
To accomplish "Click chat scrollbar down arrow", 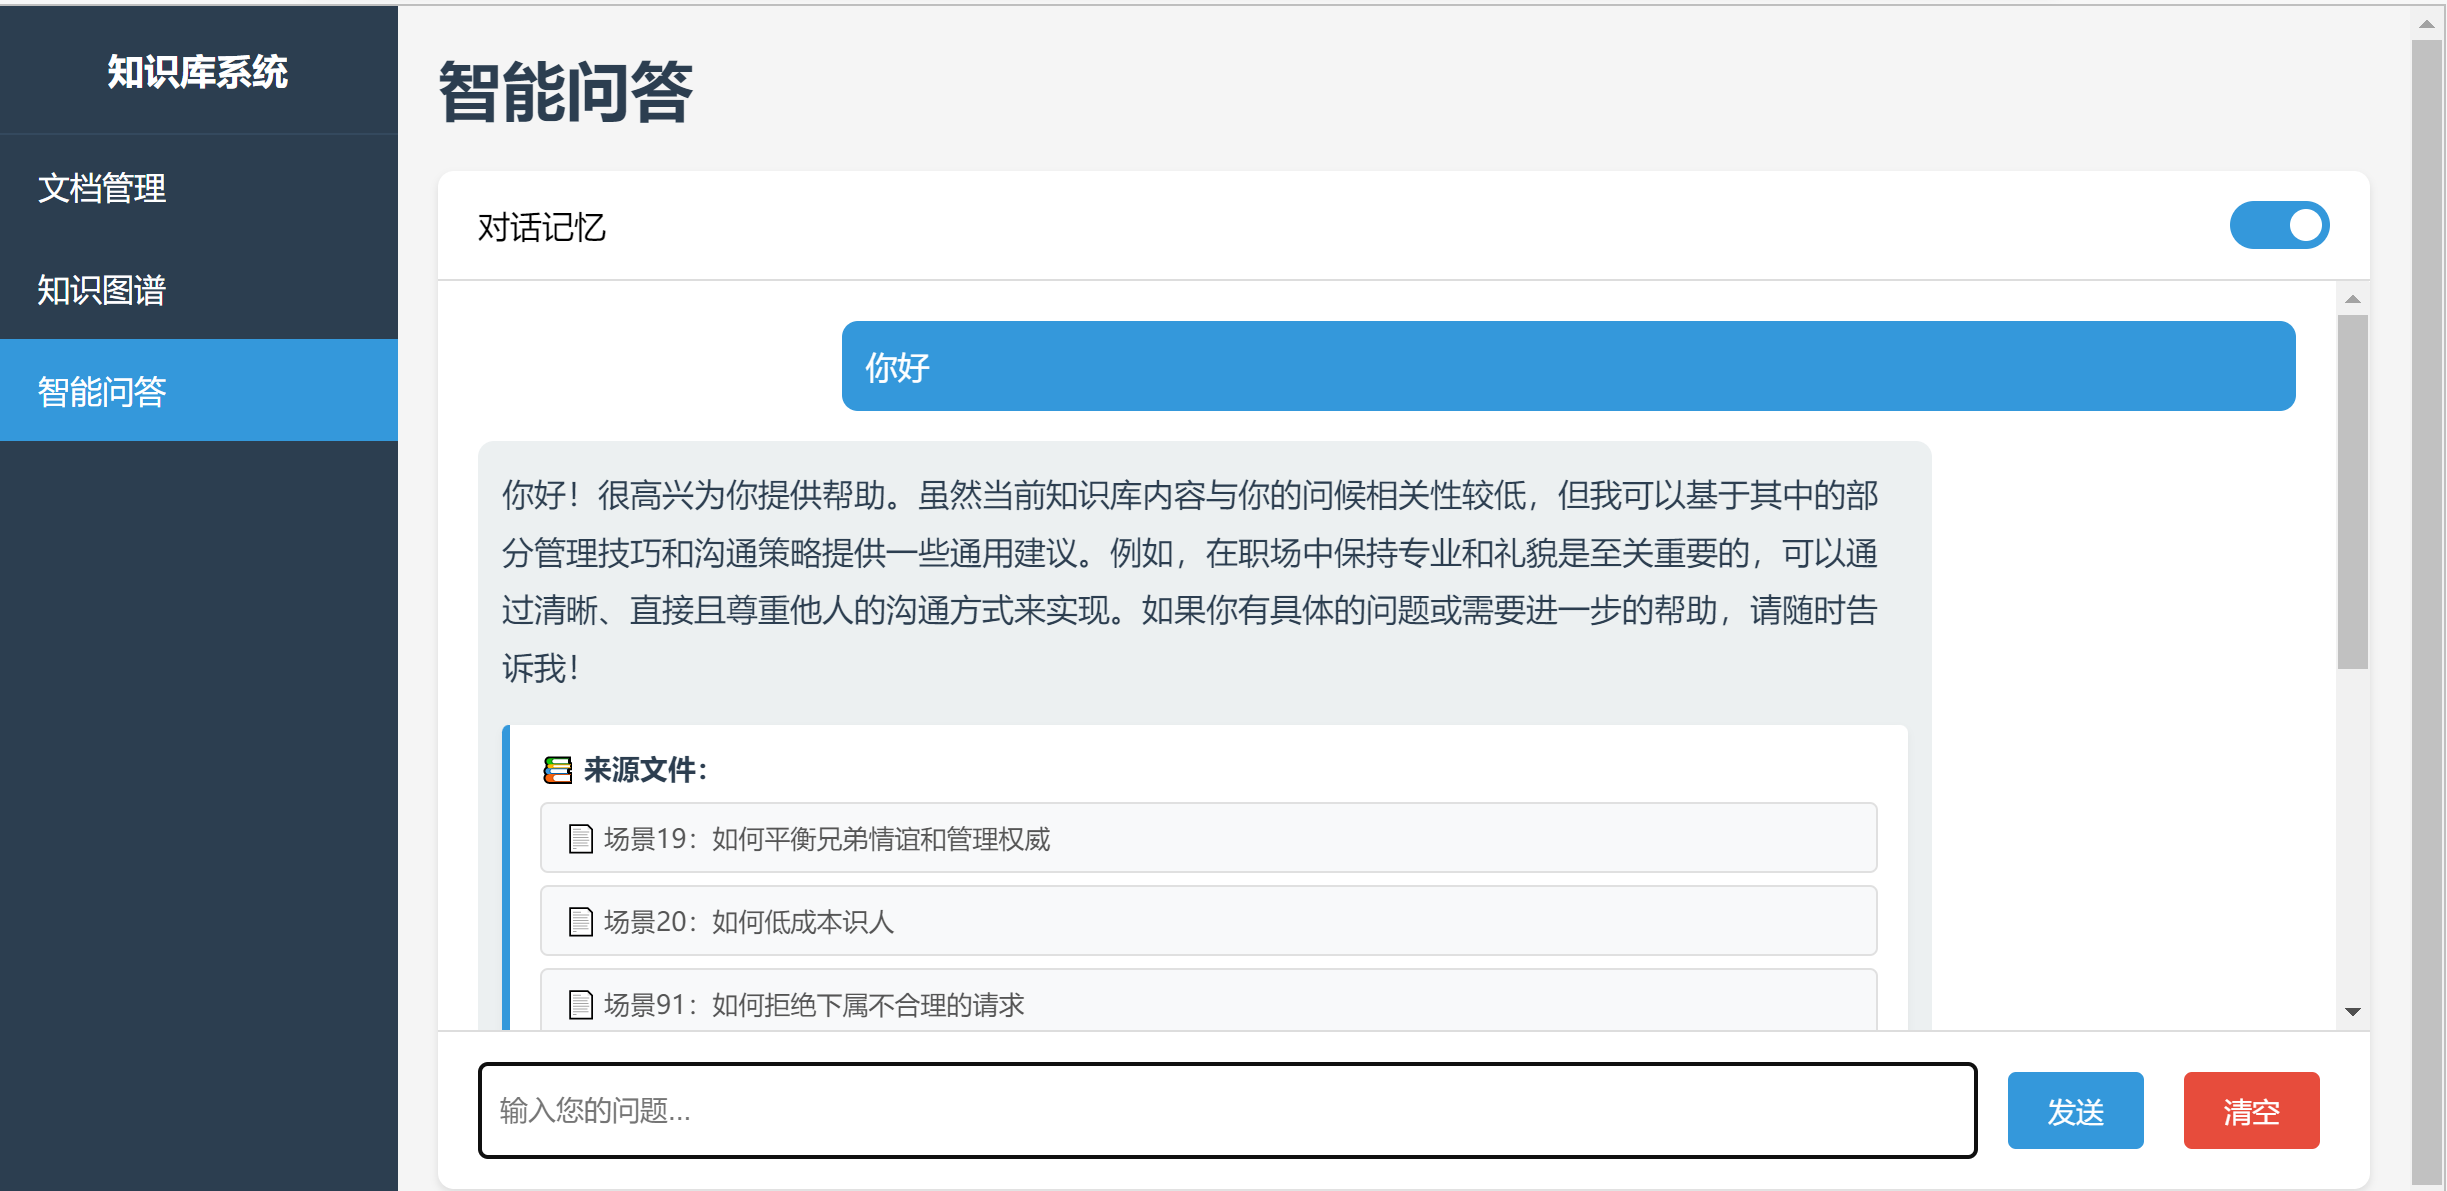I will tap(2352, 1012).
